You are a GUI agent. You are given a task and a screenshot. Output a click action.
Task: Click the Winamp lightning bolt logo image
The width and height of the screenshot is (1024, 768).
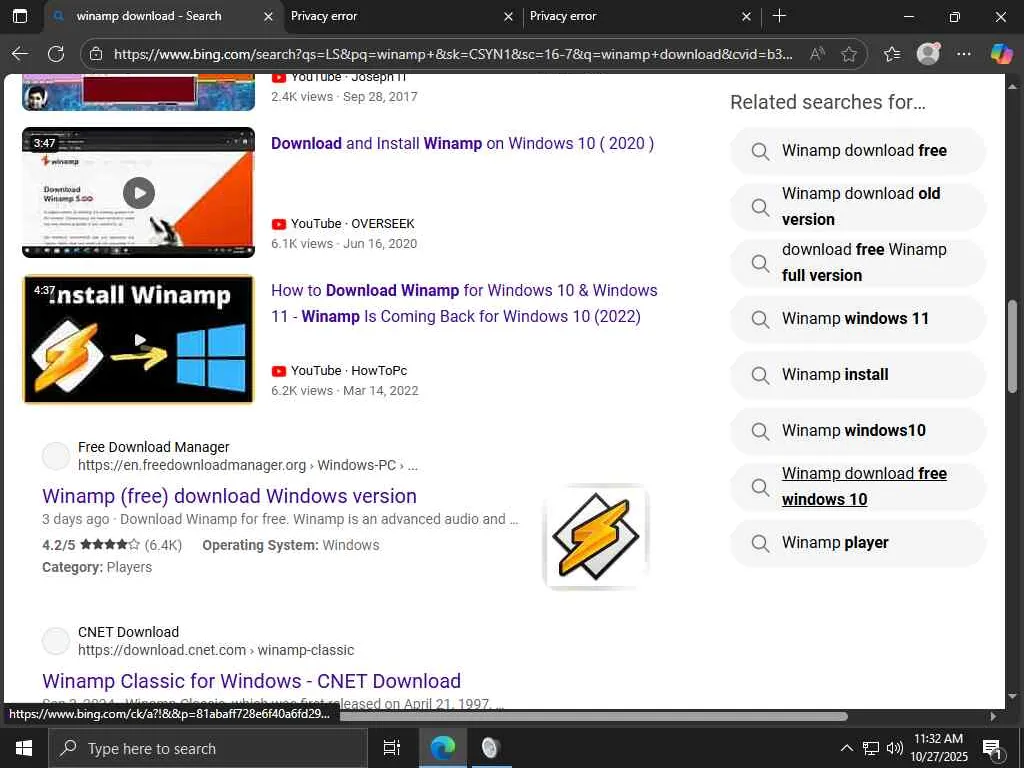click(x=596, y=537)
